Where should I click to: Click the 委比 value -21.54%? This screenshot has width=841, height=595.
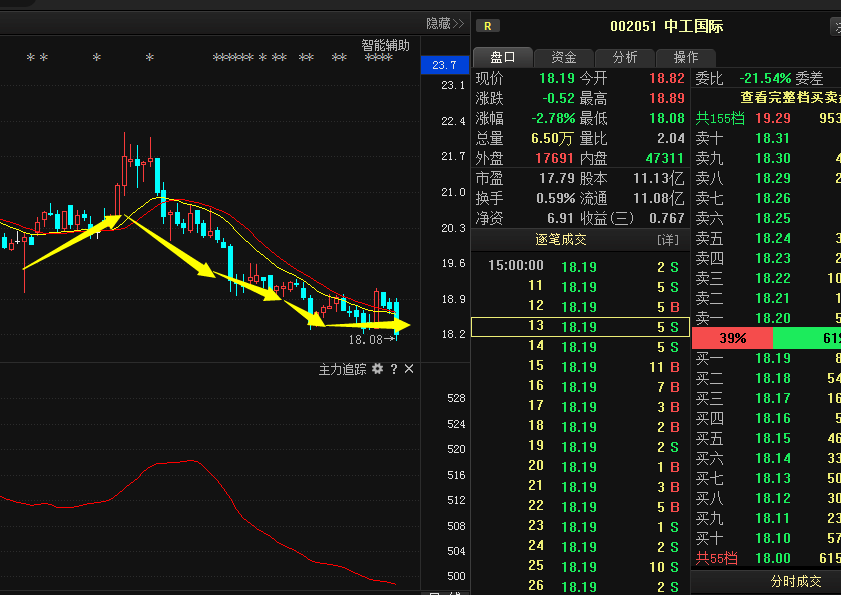pos(765,78)
